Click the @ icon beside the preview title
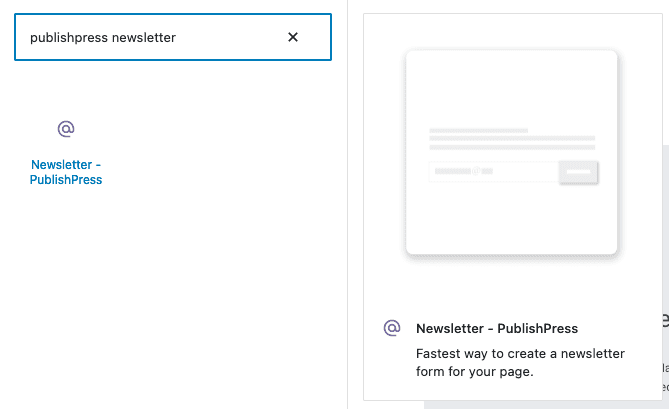Screen dimensions: 669x409 point(392,328)
